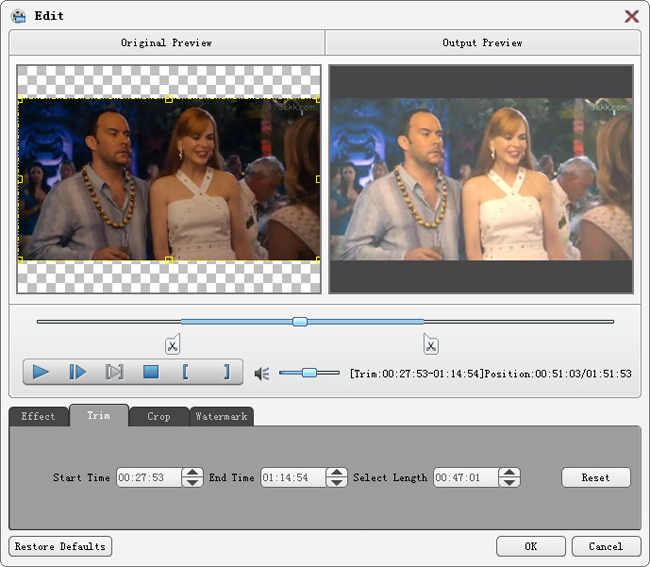Switch to the Crop tab
650x567 pixels.
pyautogui.click(x=159, y=416)
